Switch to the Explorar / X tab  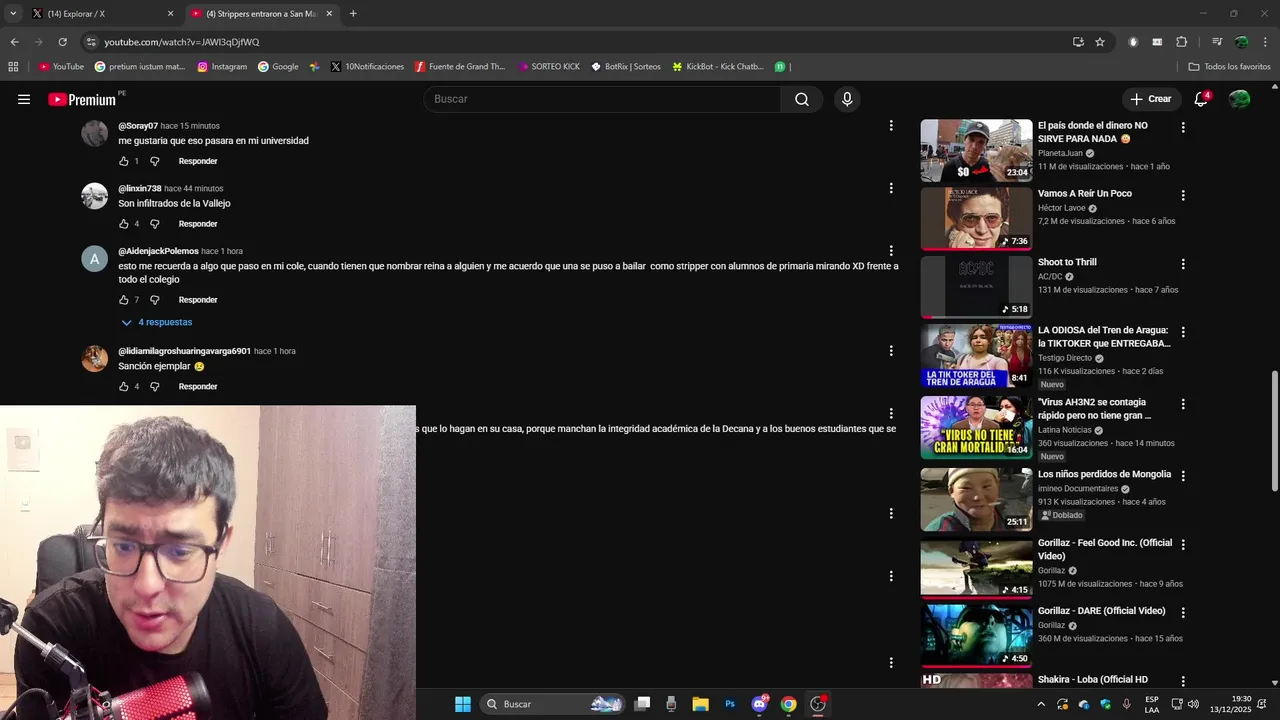point(102,14)
